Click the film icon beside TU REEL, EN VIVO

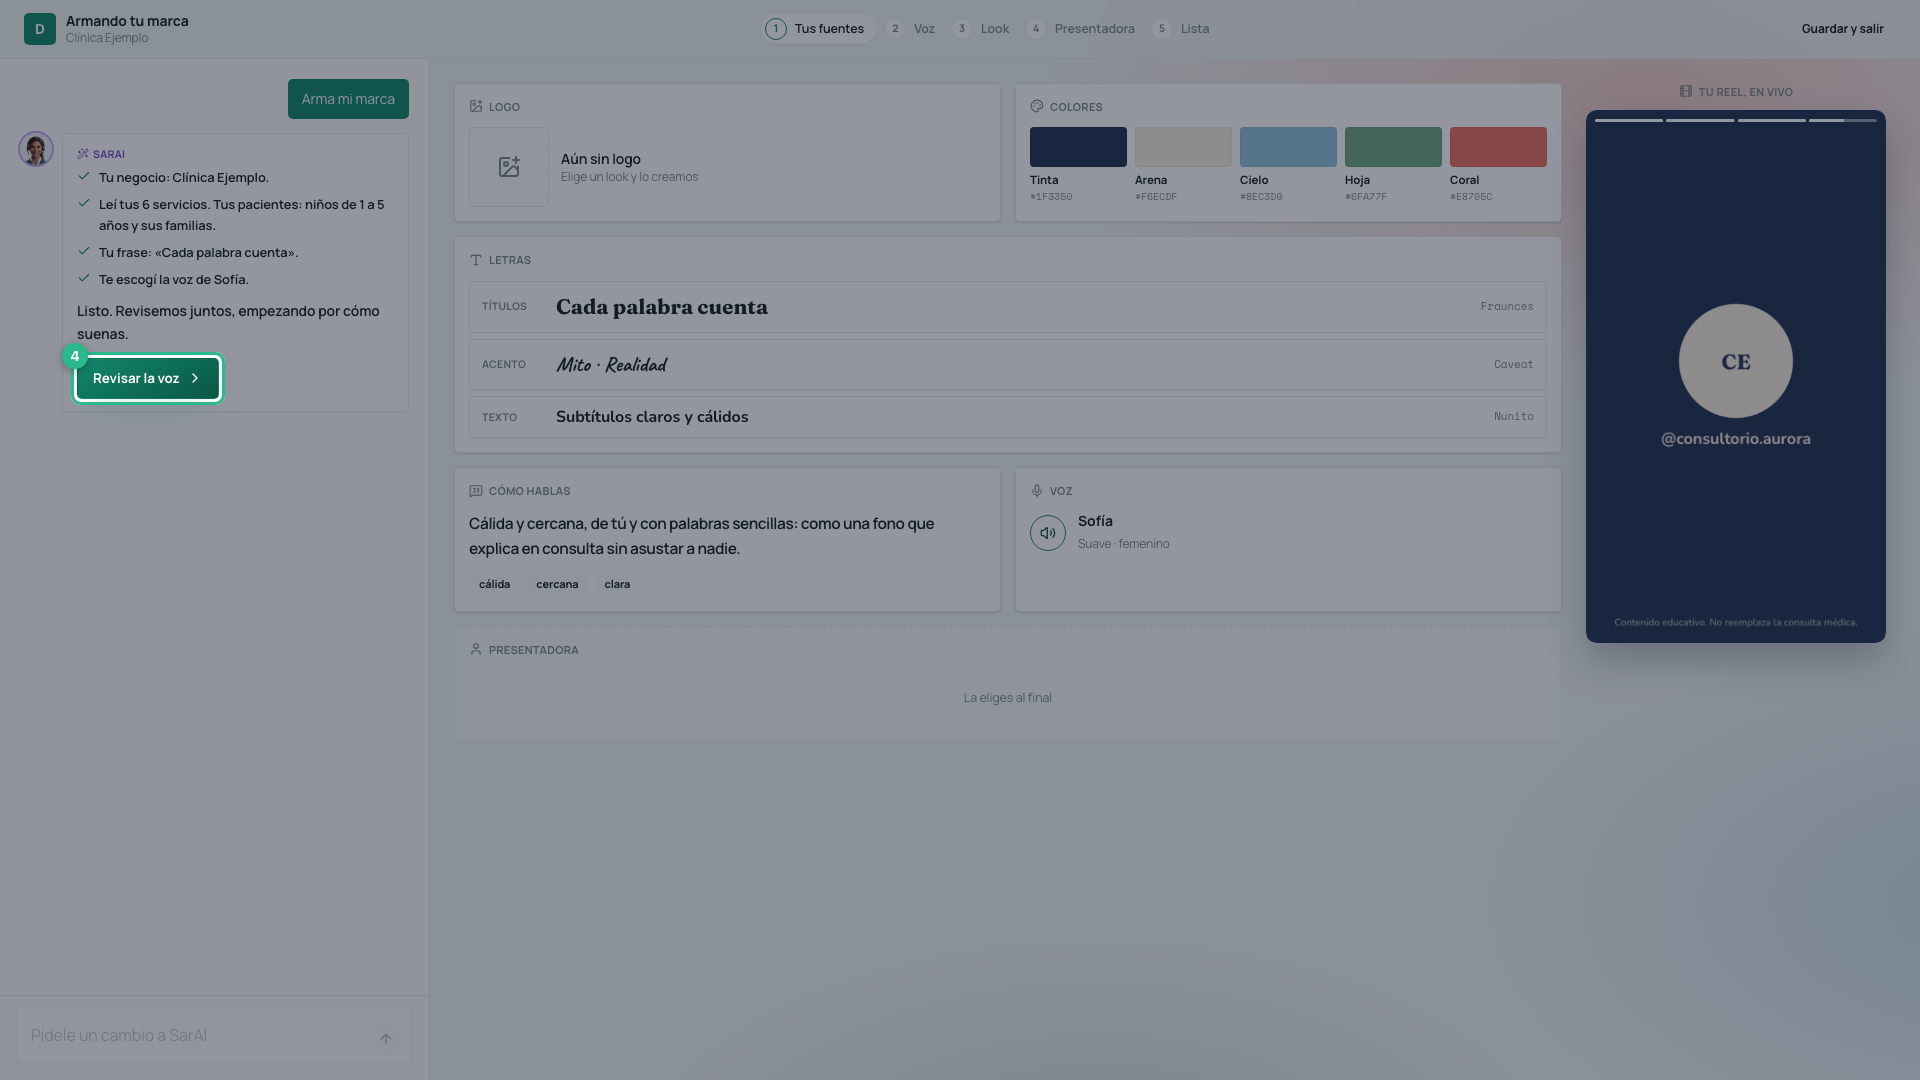[x=1686, y=91]
